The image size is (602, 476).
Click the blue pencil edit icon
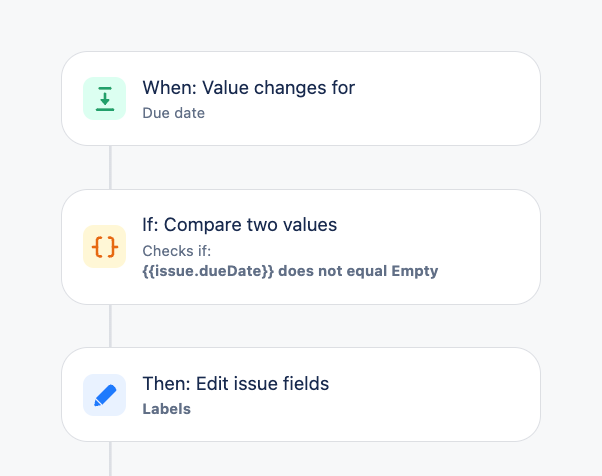104,395
